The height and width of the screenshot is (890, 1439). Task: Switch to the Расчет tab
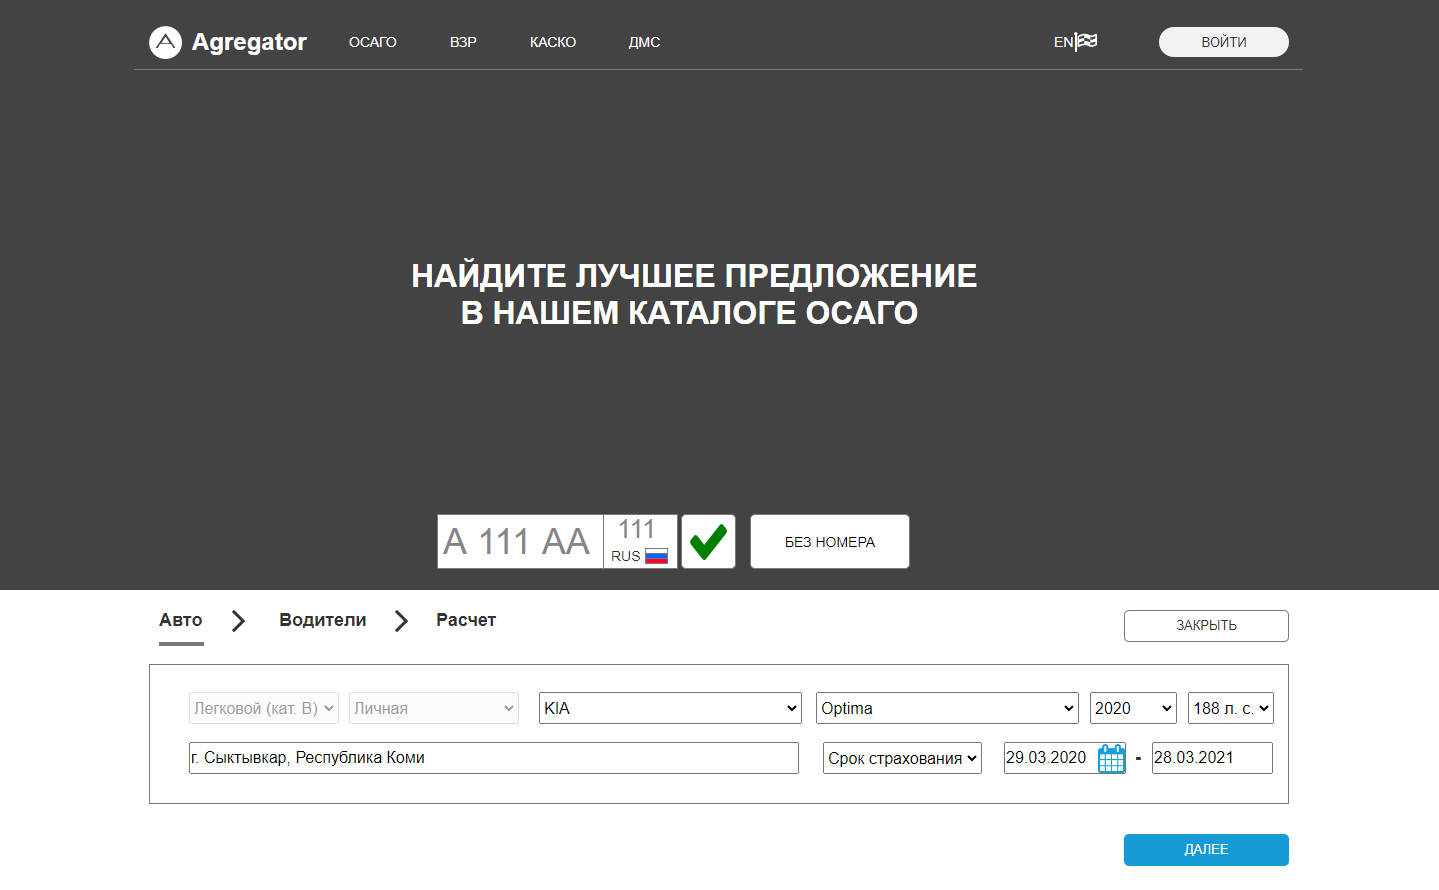pos(465,620)
